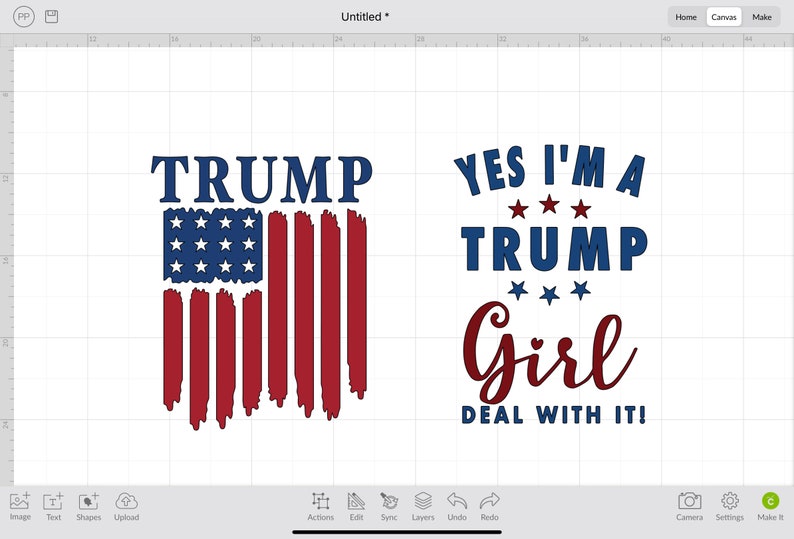Undo the last action
This screenshot has width=794, height=539.
coord(457,507)
